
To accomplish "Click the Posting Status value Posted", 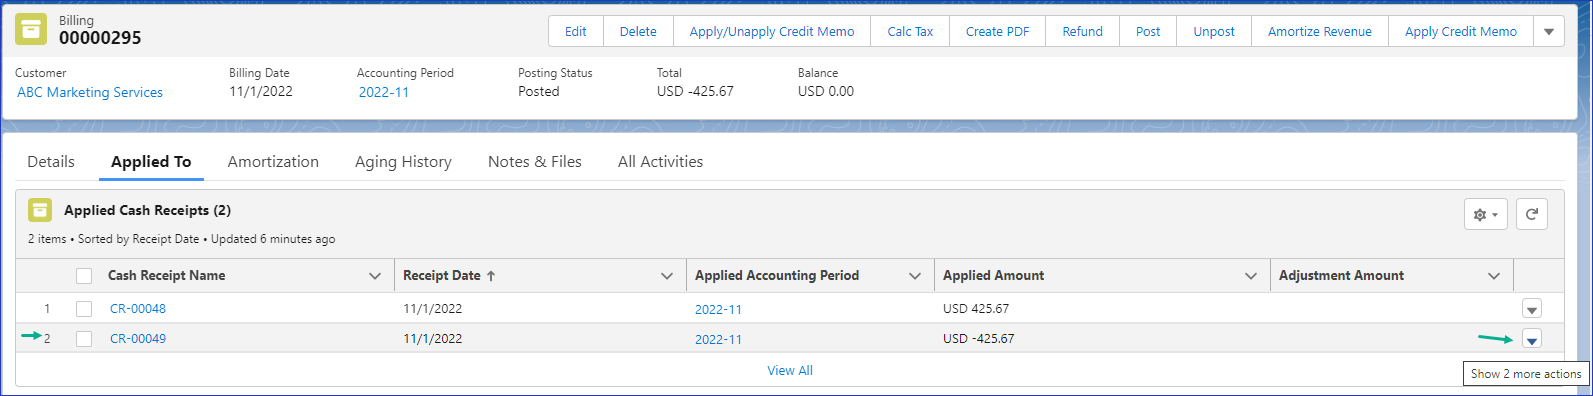I will pyautogui.click(x=539, y=91).
